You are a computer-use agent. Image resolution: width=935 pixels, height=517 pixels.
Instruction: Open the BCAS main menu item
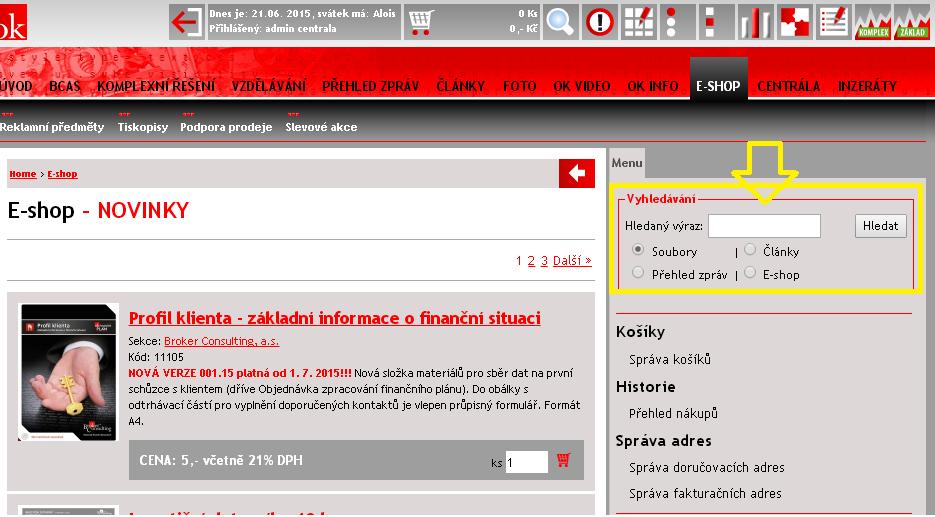(65, 86)
